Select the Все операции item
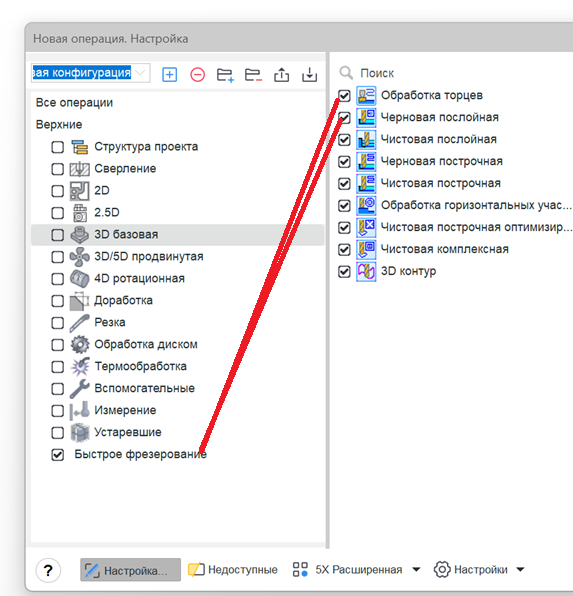The image size is (573, 596). coord(74,103)
